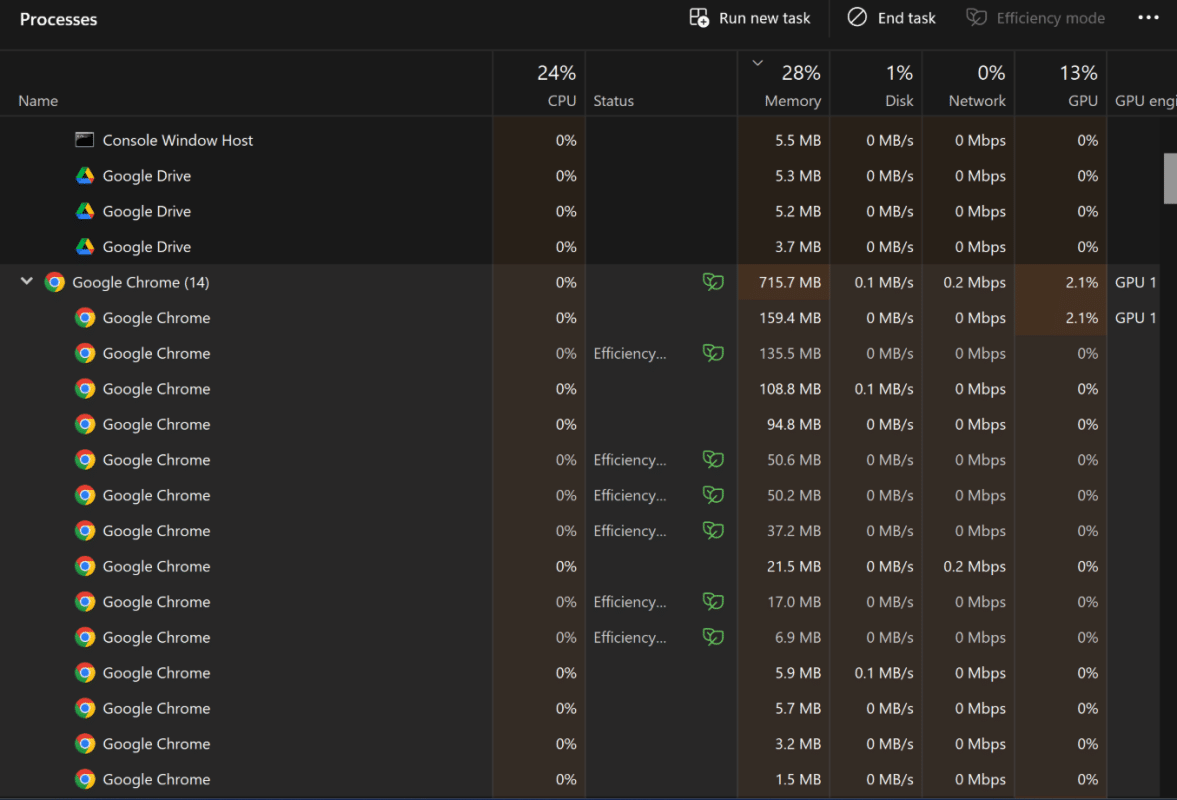Click the efficiency leaf icon in the 17.0 MB row

tap(713, 601)
